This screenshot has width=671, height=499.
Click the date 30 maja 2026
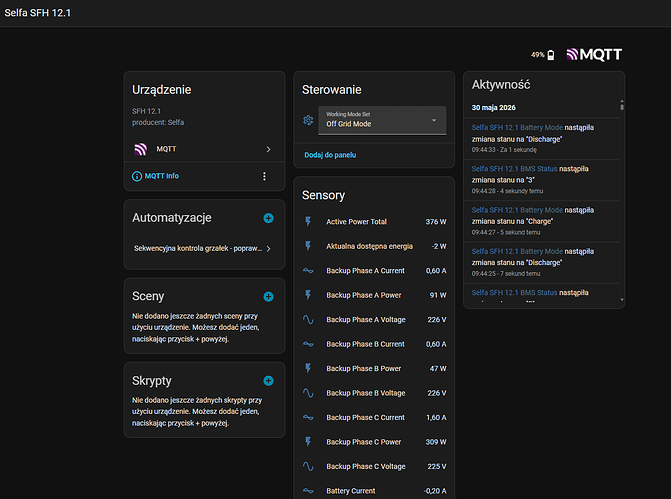coord(493,107)
